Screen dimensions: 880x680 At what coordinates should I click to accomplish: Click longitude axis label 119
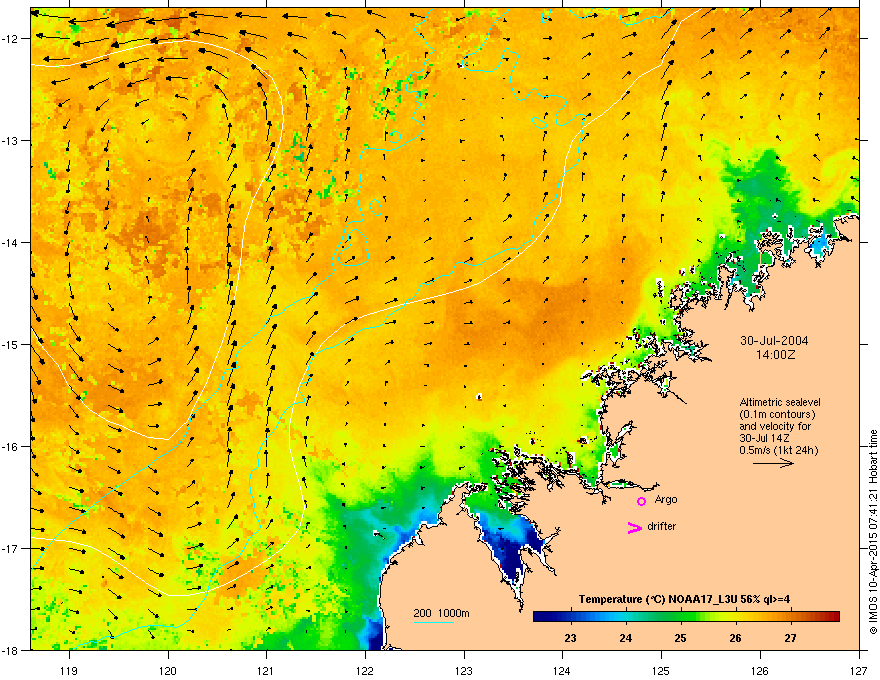click(x=69, y=670)
